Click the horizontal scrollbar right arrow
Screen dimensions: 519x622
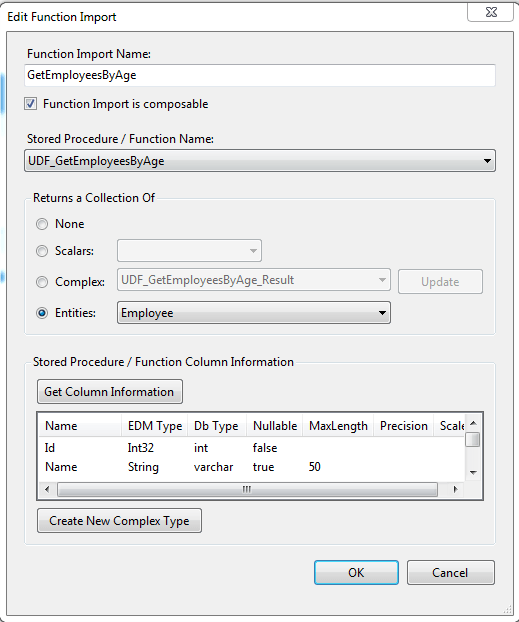click(x=455, y=489)
